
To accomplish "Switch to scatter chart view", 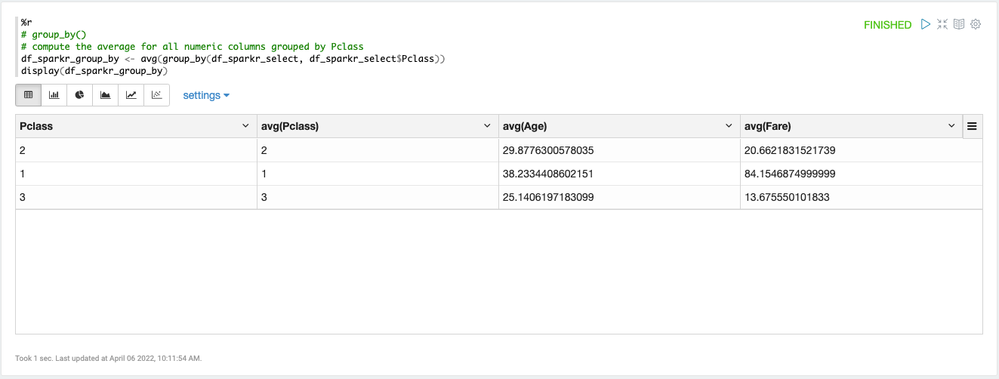I will [157, 95].
